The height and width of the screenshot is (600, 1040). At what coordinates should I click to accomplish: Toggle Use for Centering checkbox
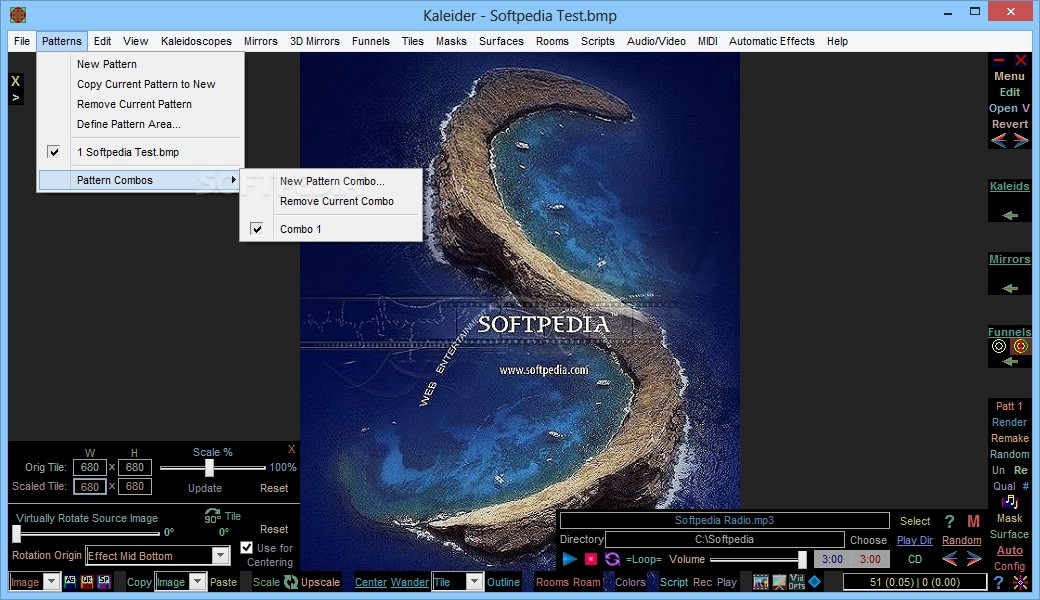pyautogui.click(x=246, y=548)
